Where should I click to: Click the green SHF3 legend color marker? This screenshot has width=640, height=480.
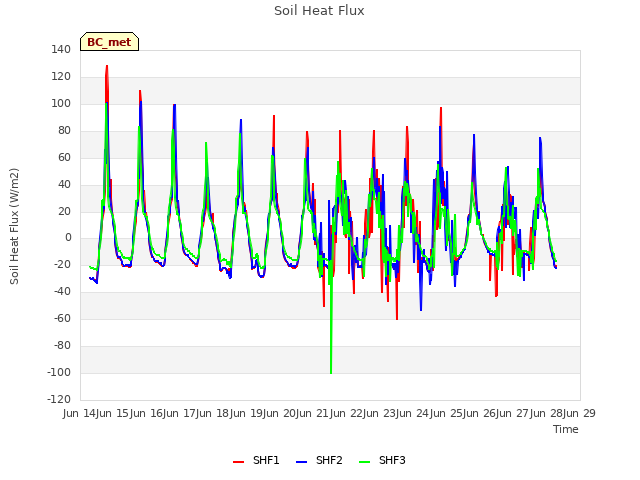[364, 462]
